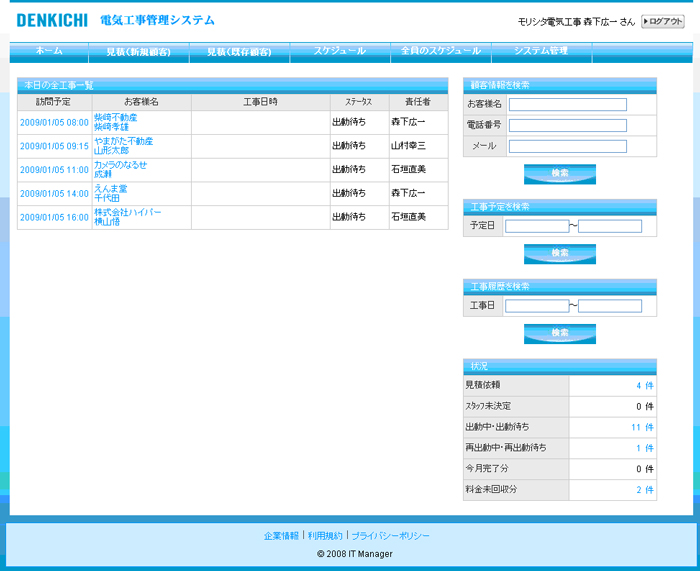The width and height of the screenshot is (700, 571).
Task: Click the 予定日 start date field
Action: coord(536,226)
